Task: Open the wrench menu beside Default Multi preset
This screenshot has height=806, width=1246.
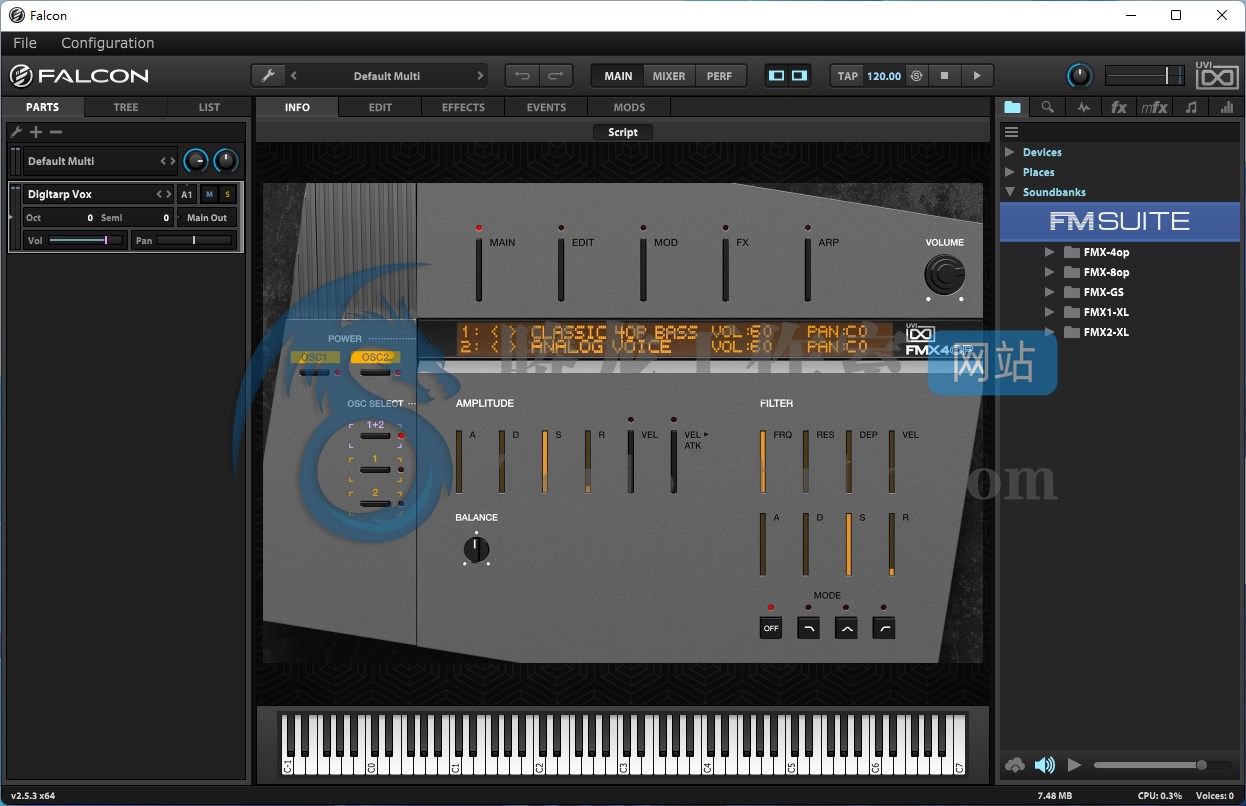Action: click(267, 76)
